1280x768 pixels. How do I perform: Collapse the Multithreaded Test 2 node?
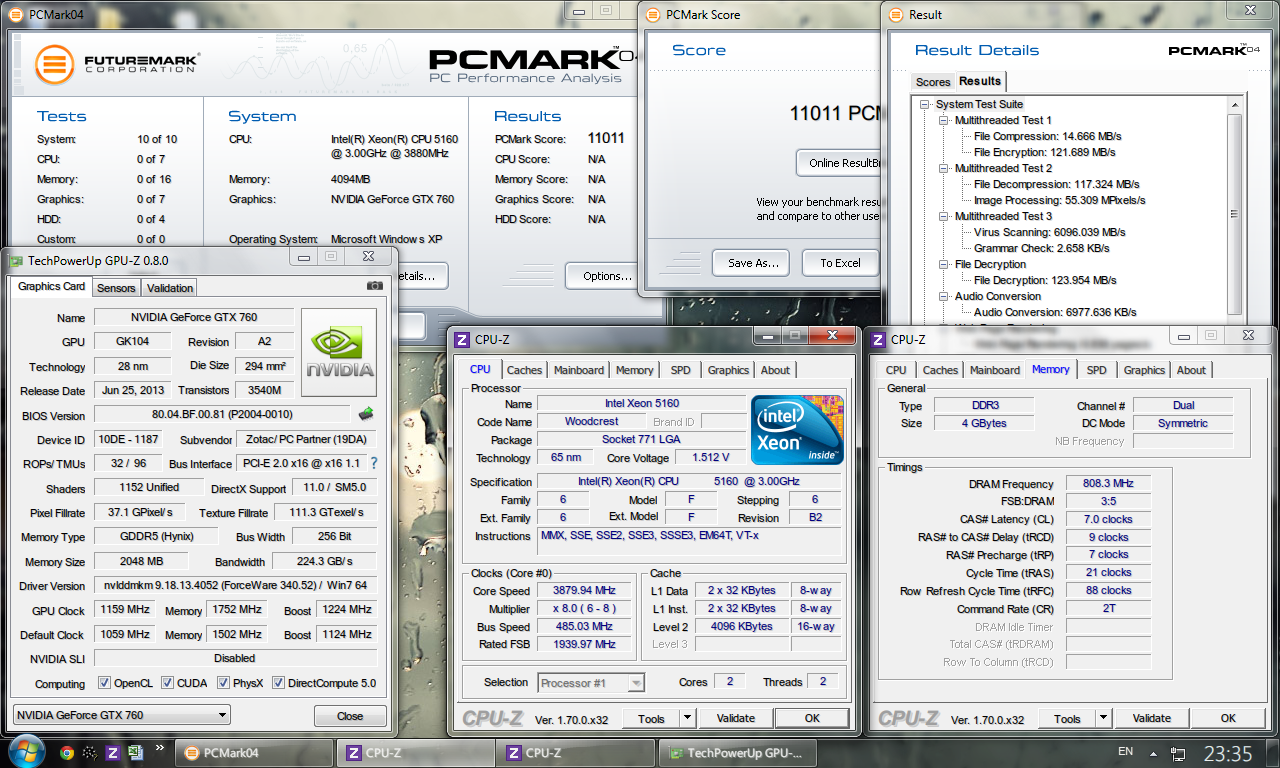[x=945, y=168]
